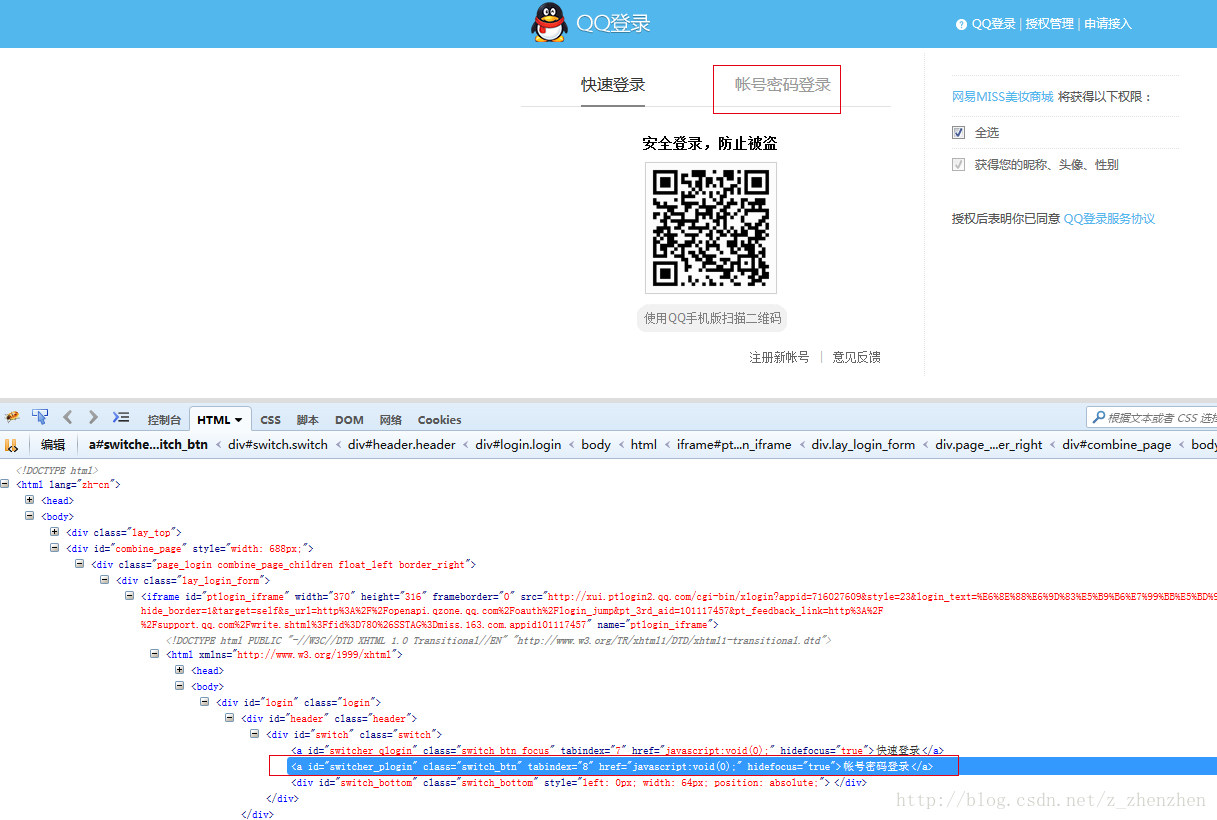Collapse the div class="page_login" node
The width and height of the screenshot is (1217, 820).
point(80,564)
